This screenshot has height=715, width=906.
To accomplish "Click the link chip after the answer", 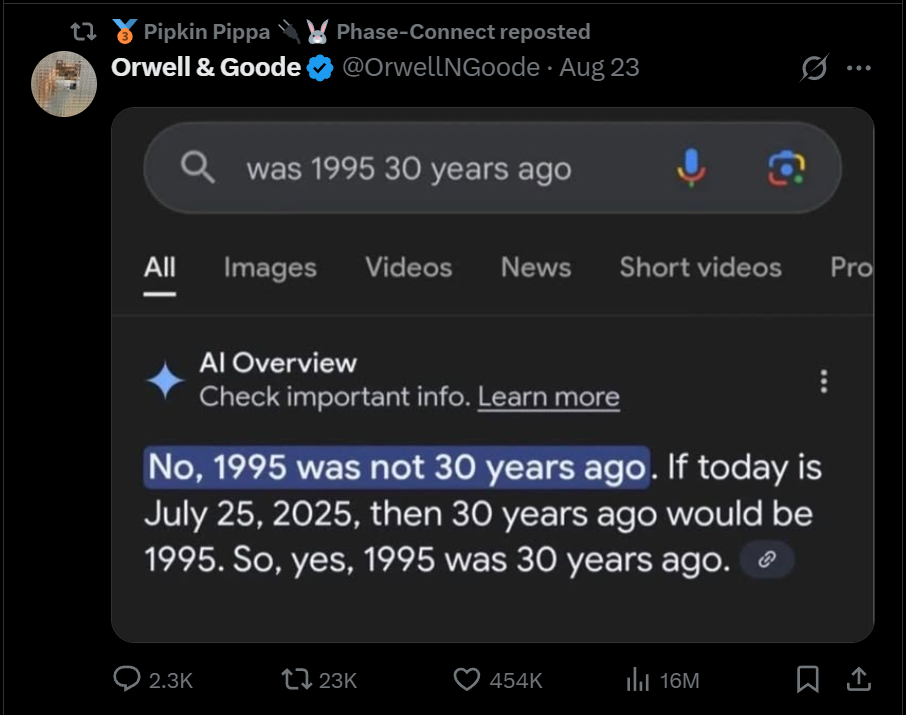I will (x=767, y=560).
